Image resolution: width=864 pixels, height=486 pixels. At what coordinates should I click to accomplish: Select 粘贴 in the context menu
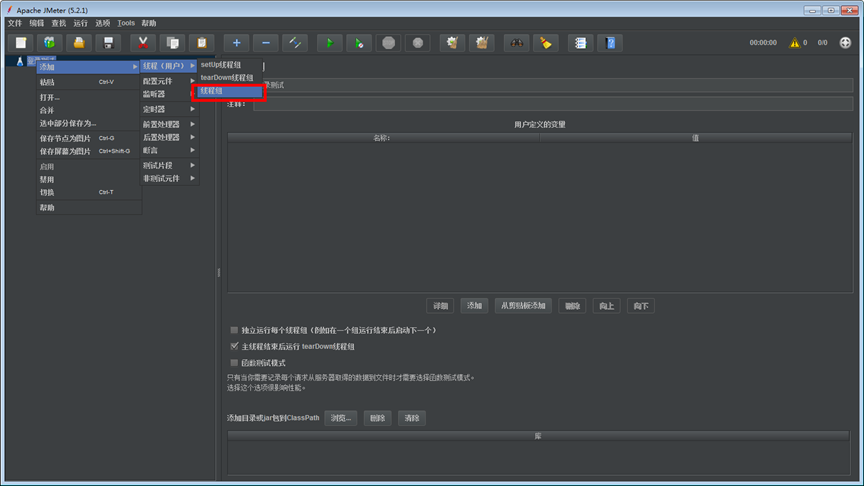pyautogui.click(x=88, y=82)
